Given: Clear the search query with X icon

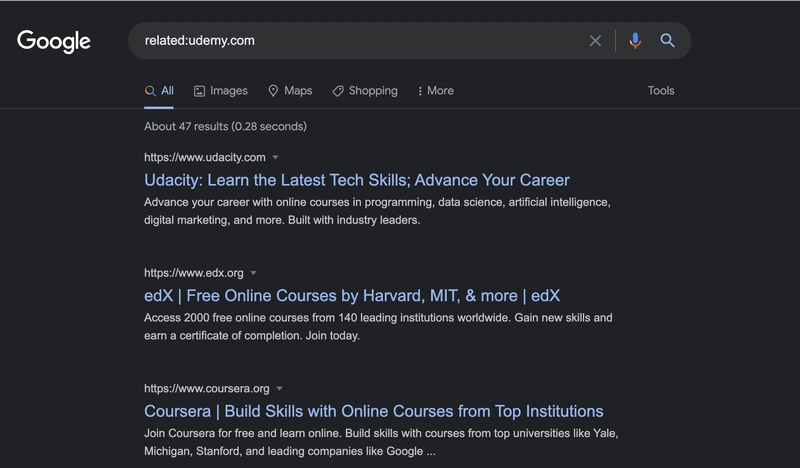Looking at the screenshot, I should point(595,41).
